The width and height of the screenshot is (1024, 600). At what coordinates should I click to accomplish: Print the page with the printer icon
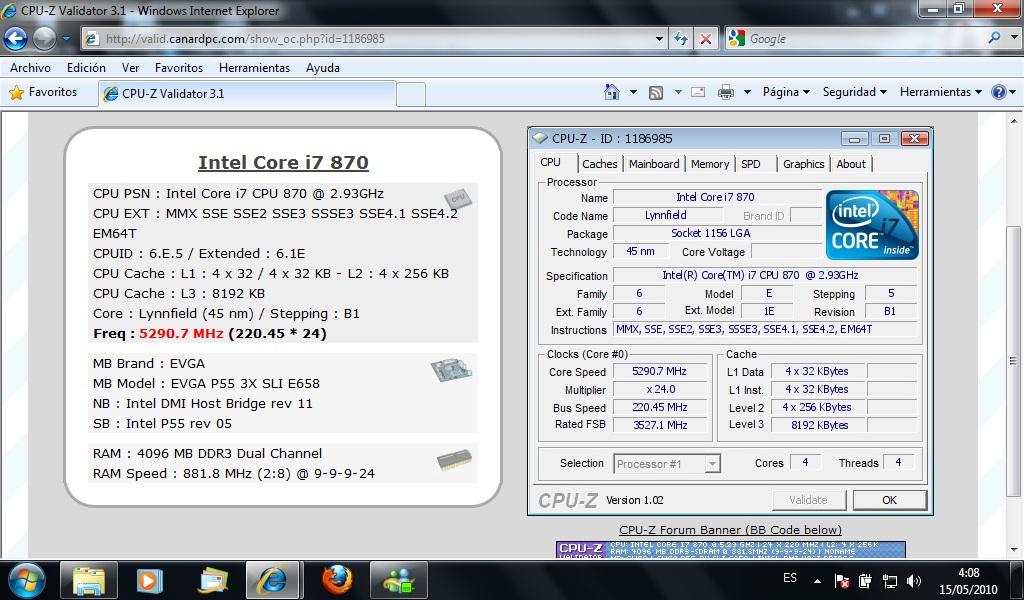pyautogui.click(x=726, y=92)
